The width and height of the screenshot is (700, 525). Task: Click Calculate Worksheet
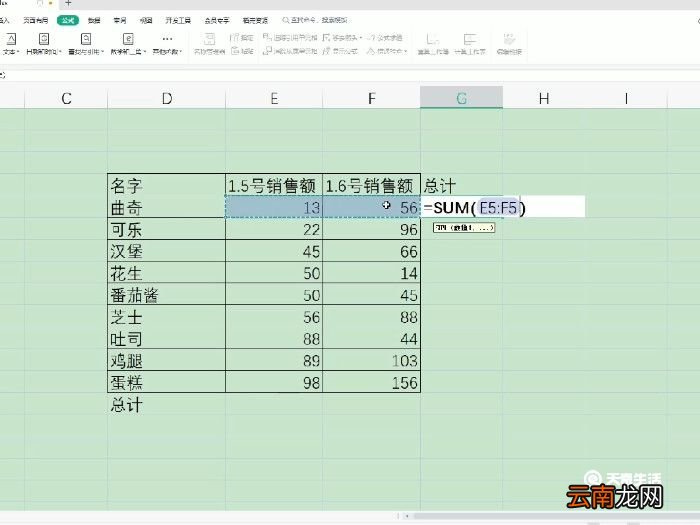(x=470, y=44)
